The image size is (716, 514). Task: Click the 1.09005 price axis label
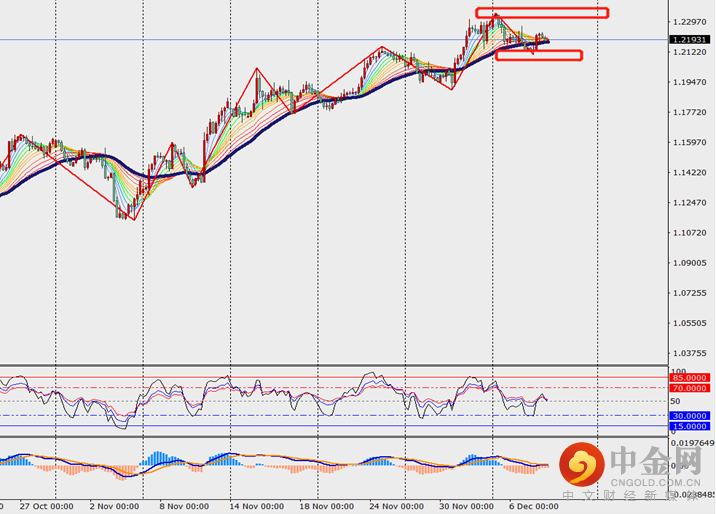(690, 263)
